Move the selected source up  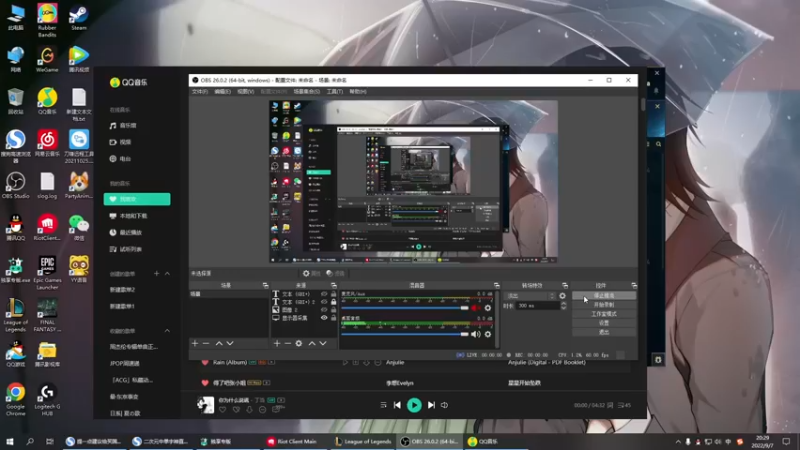[x=312, y=343]
